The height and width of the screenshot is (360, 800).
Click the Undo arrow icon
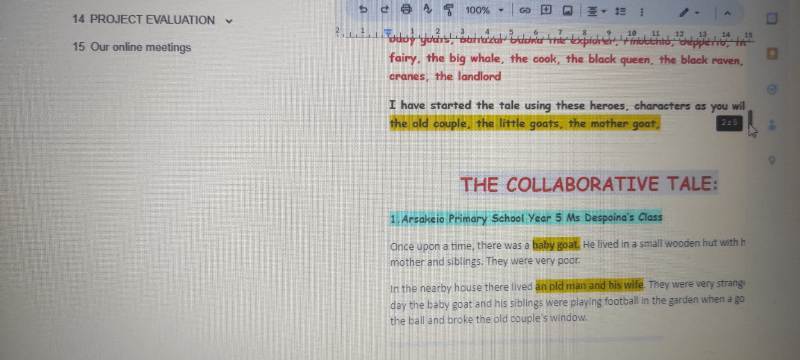click(363, 9)
